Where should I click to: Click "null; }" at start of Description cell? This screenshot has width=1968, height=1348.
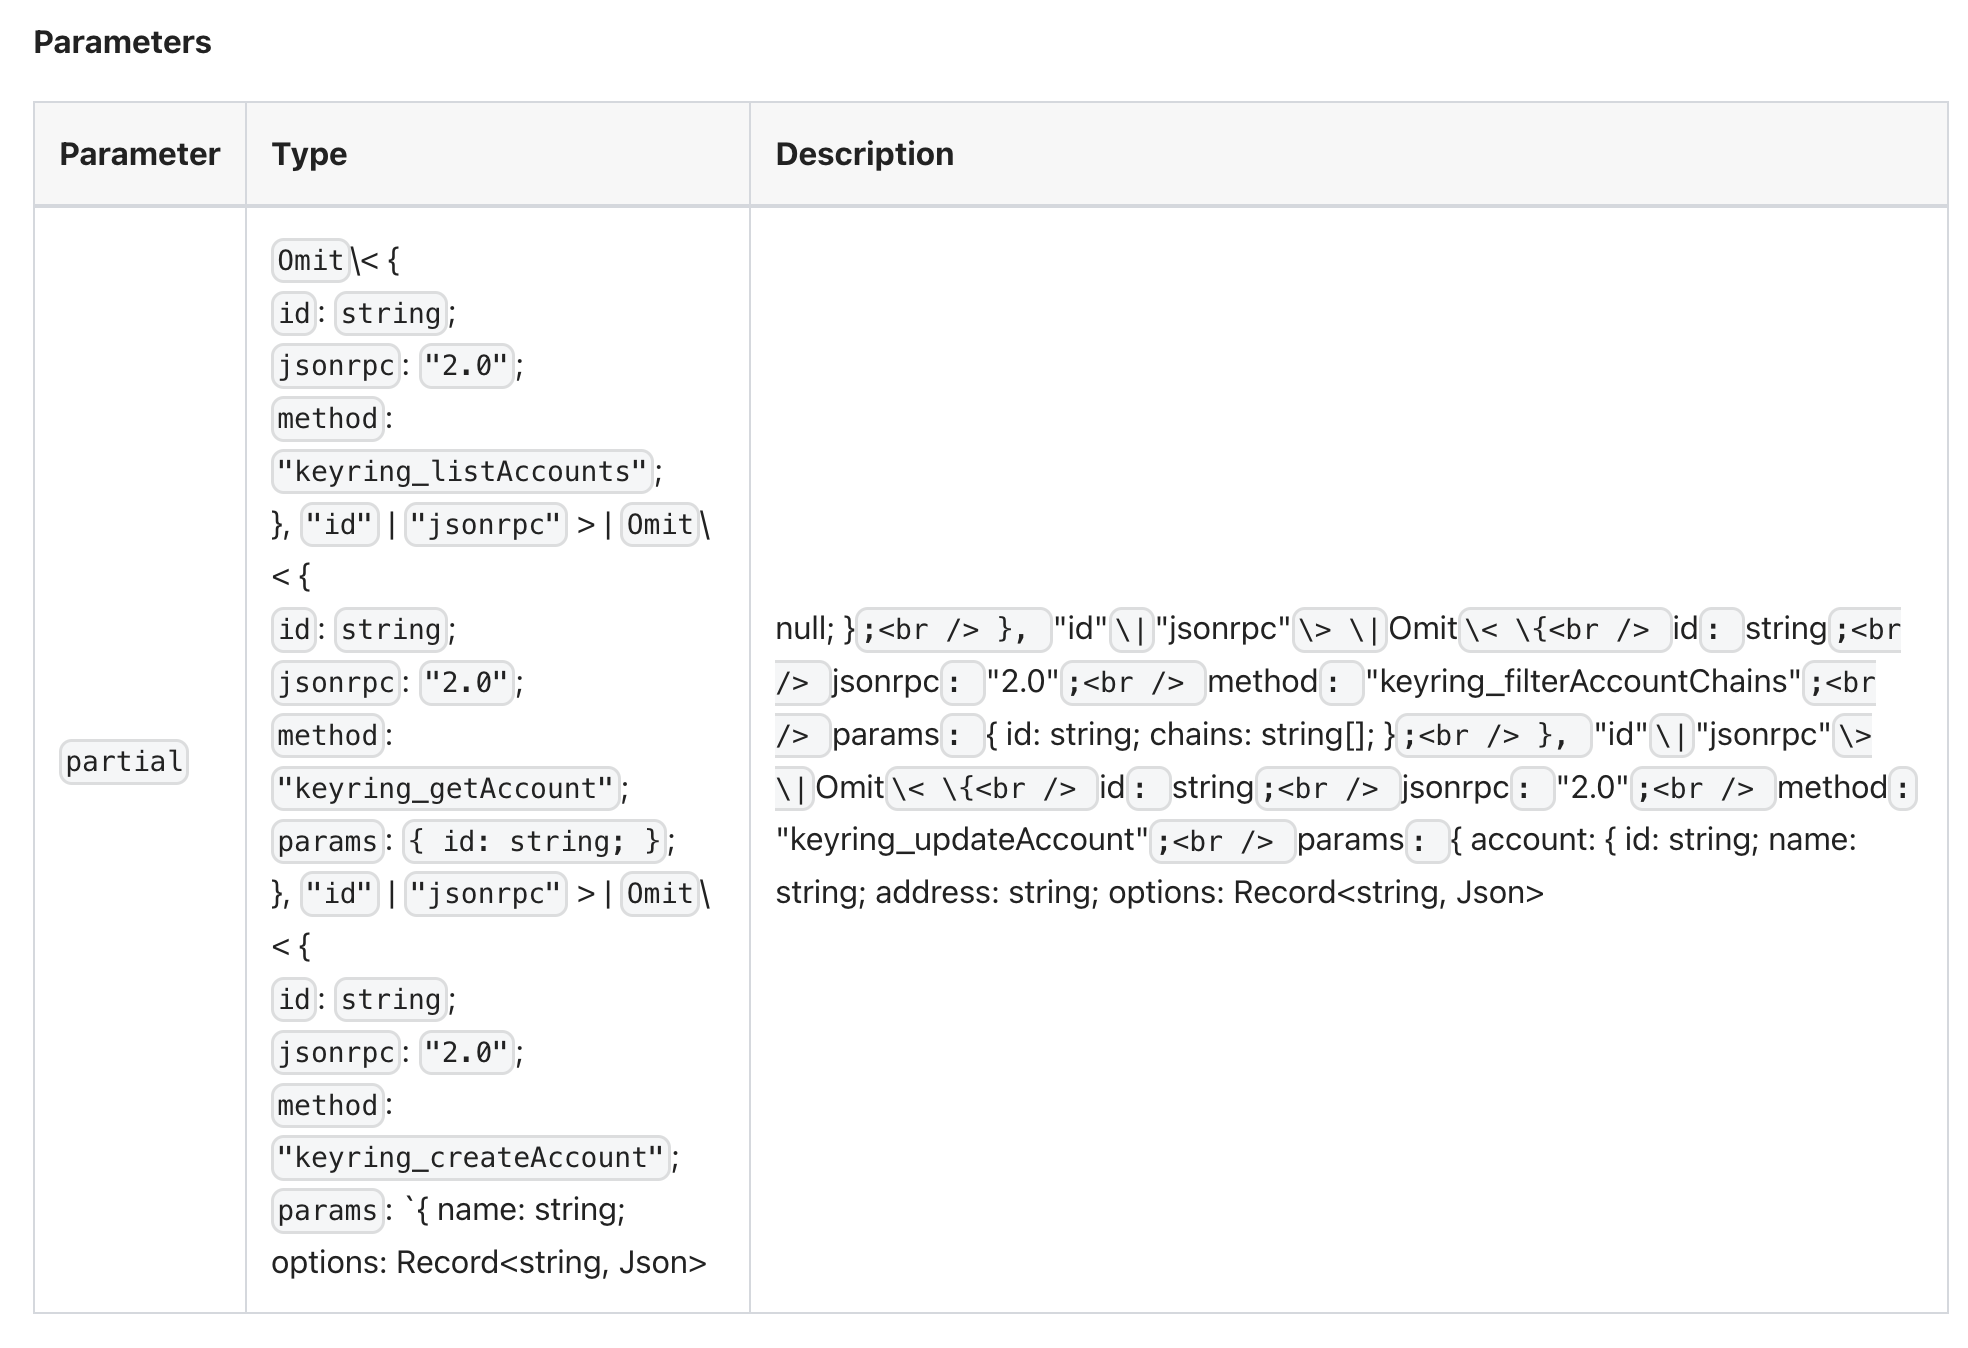click(x=815, y=629)
